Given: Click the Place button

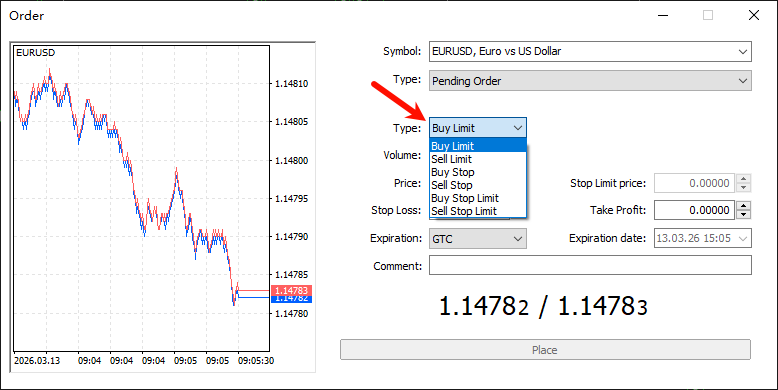Looking at the screenshot, I should 545,350.
